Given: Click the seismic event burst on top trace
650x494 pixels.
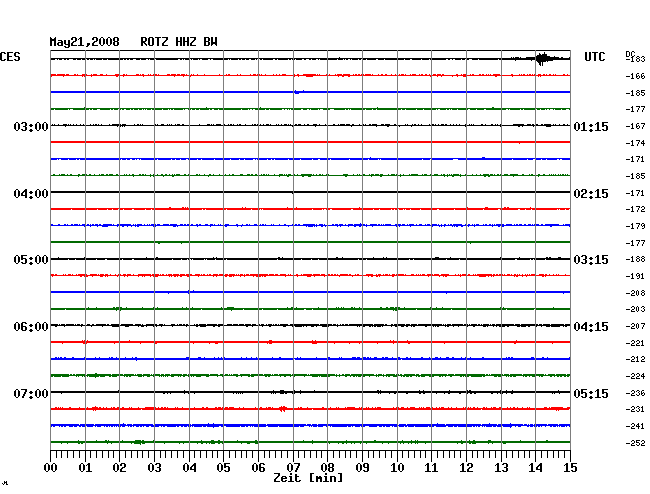Looking at the screenshot, I should coord(543,59).
